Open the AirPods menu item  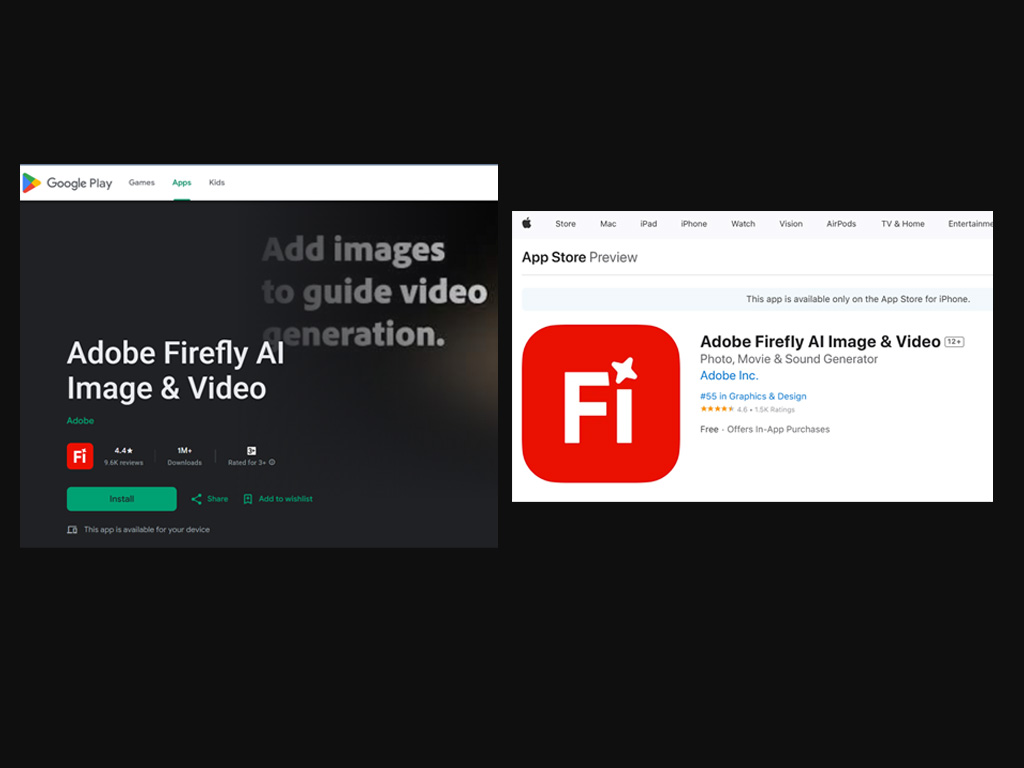[841, 223]
